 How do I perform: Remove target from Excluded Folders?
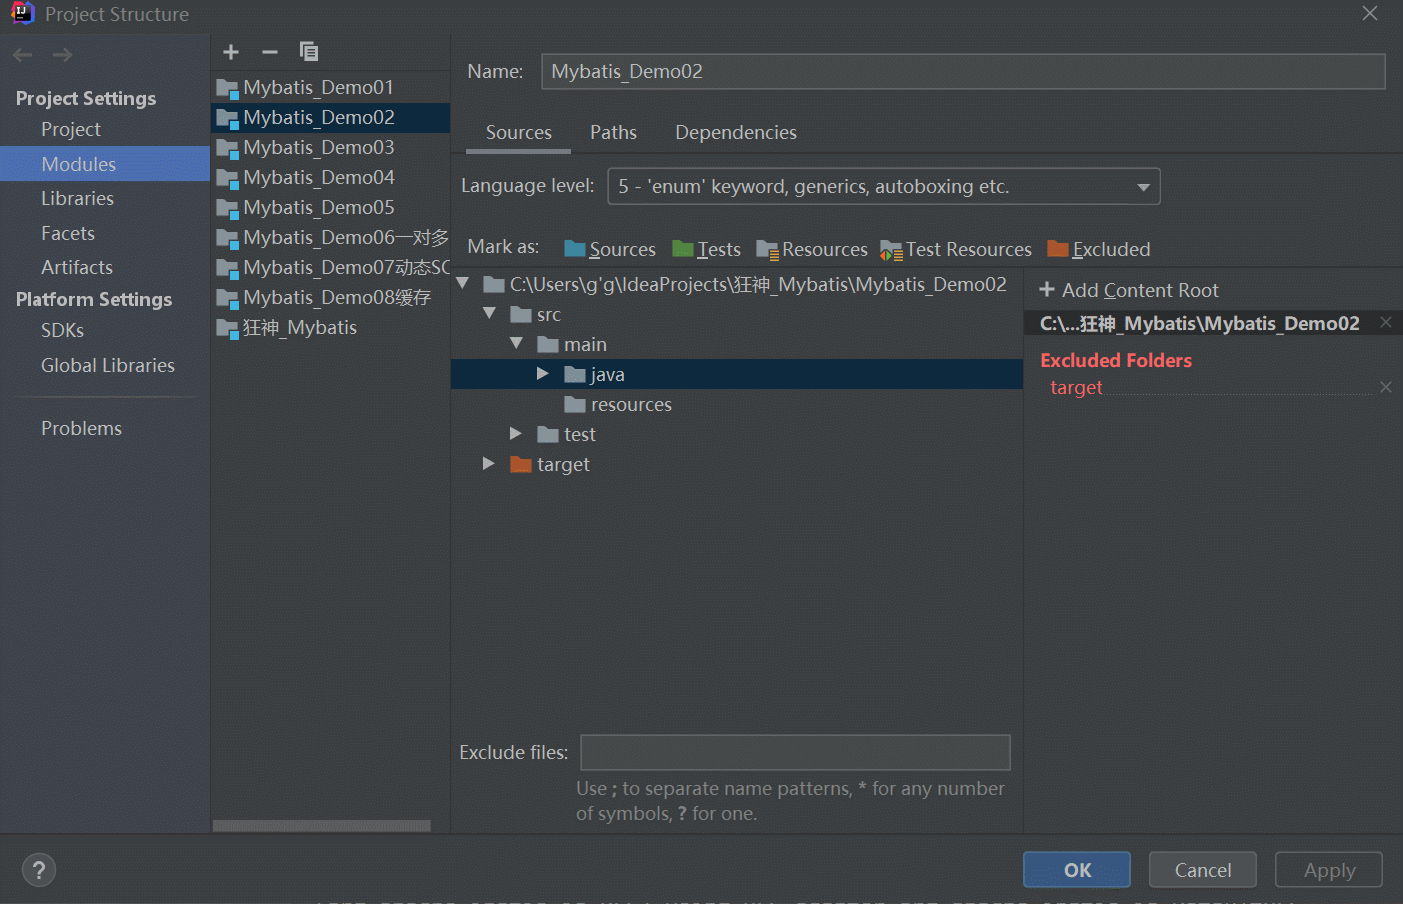tap(1386, 387)
